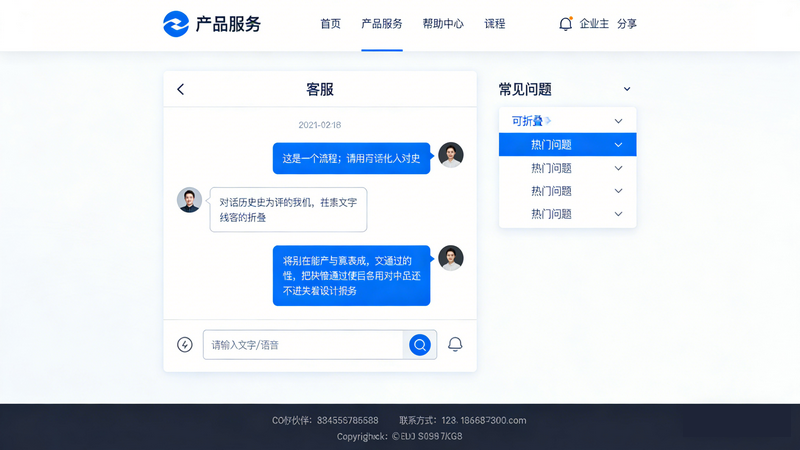Click the footer 联系方式 email address
The width and height of the screenshot is (800, 450).
pyautogui.click(x=483, y=420)
